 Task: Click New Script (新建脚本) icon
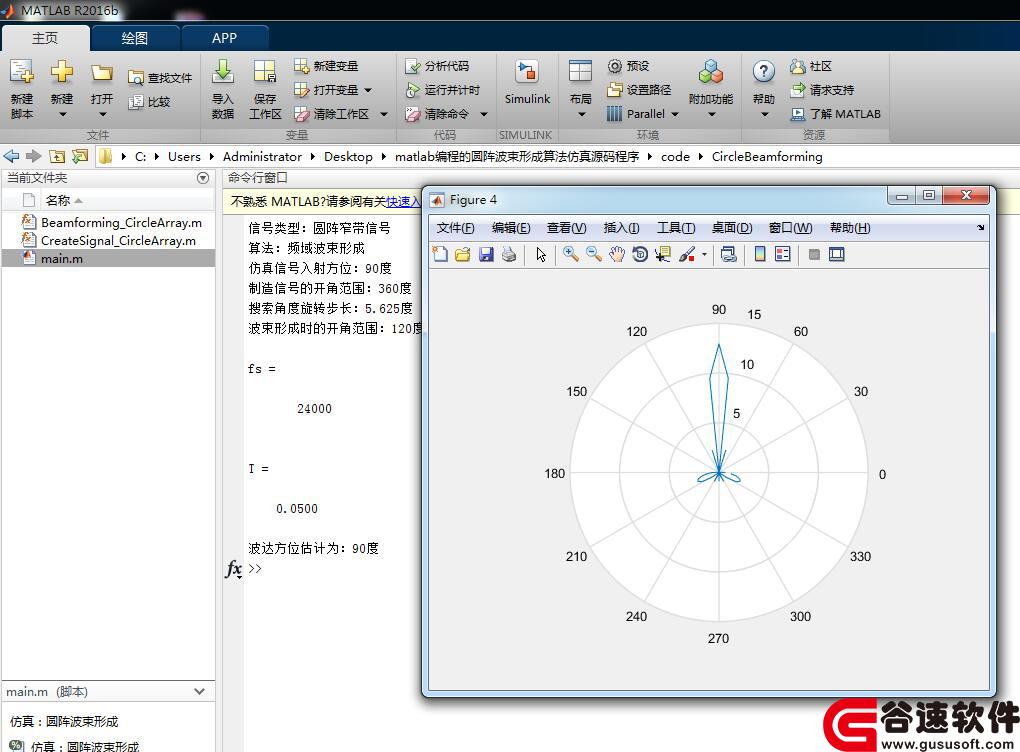click(x=21, y=72)
